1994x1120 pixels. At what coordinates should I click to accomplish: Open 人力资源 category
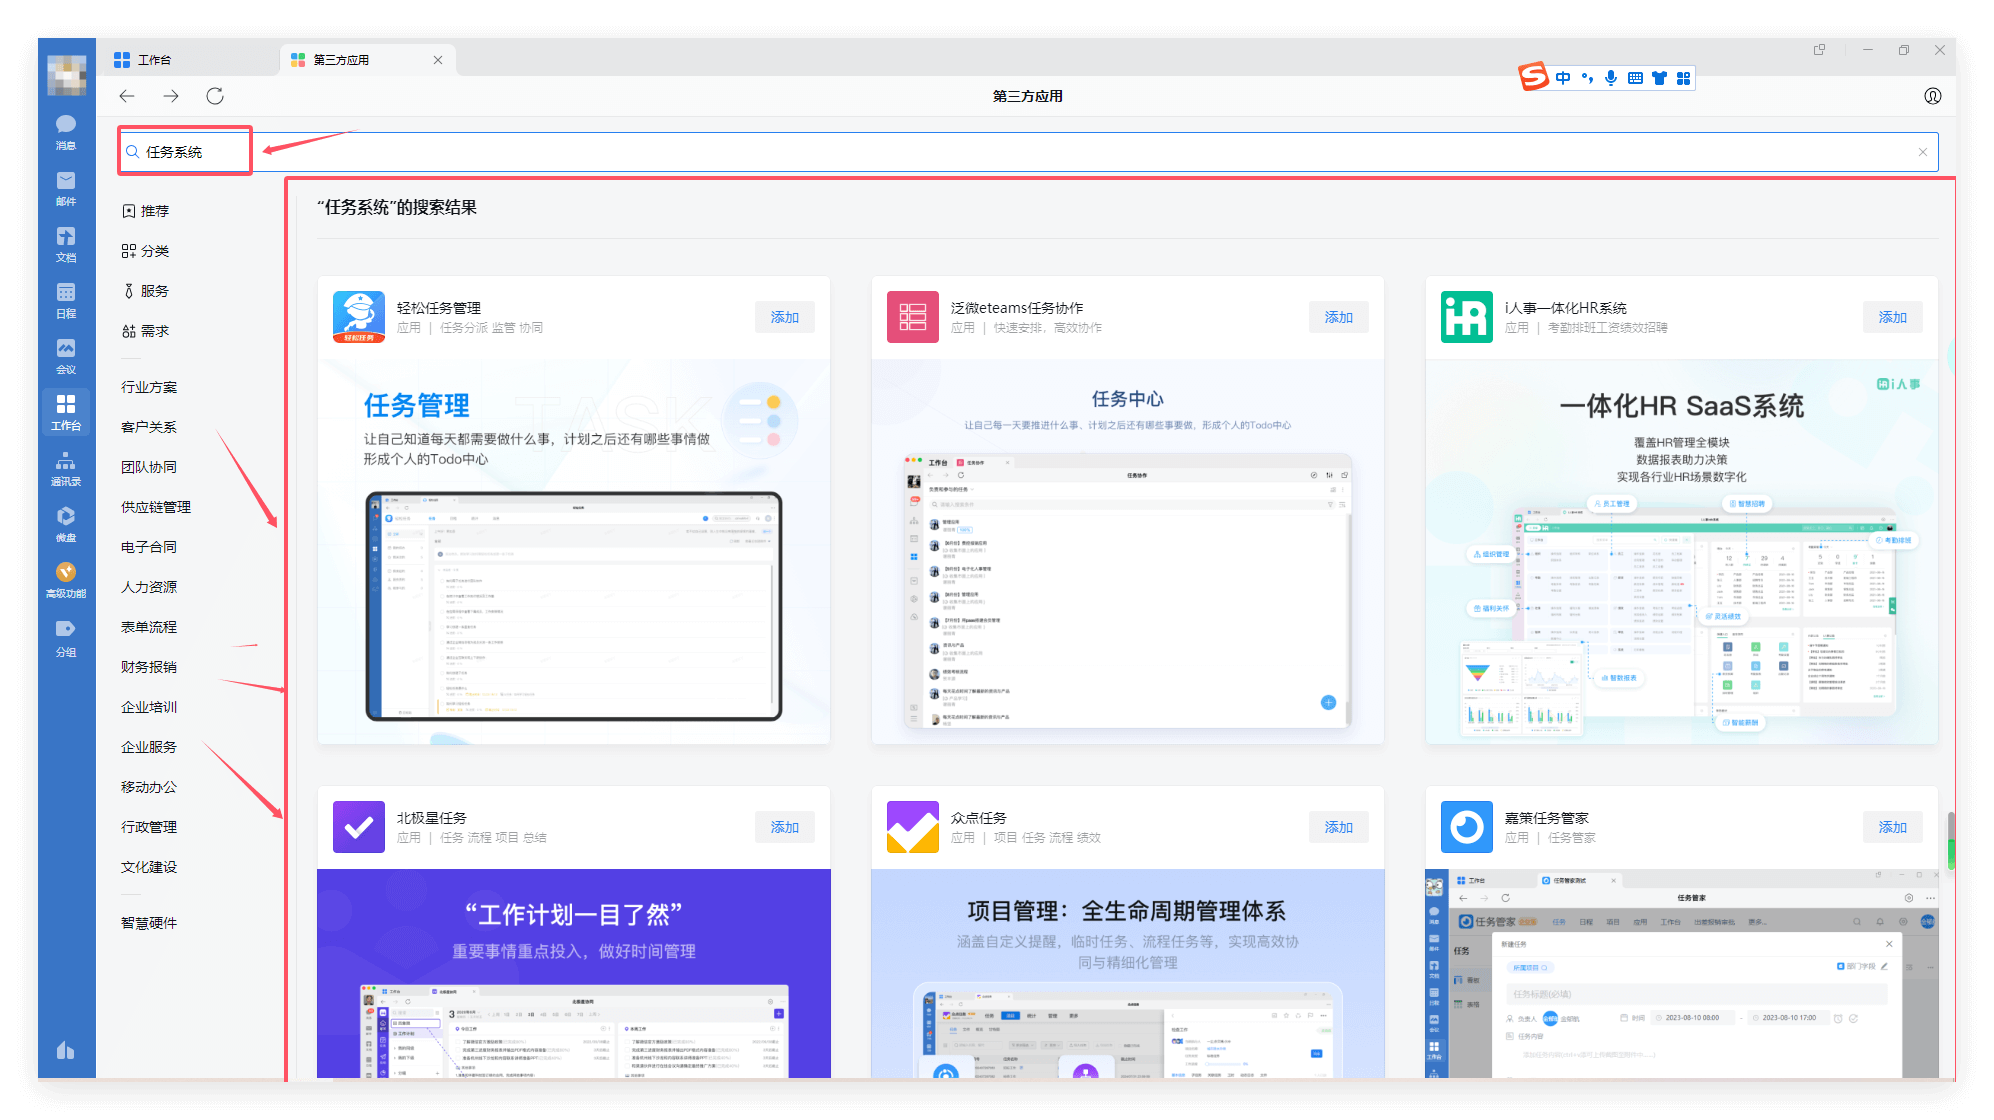(x=149, y=587)
